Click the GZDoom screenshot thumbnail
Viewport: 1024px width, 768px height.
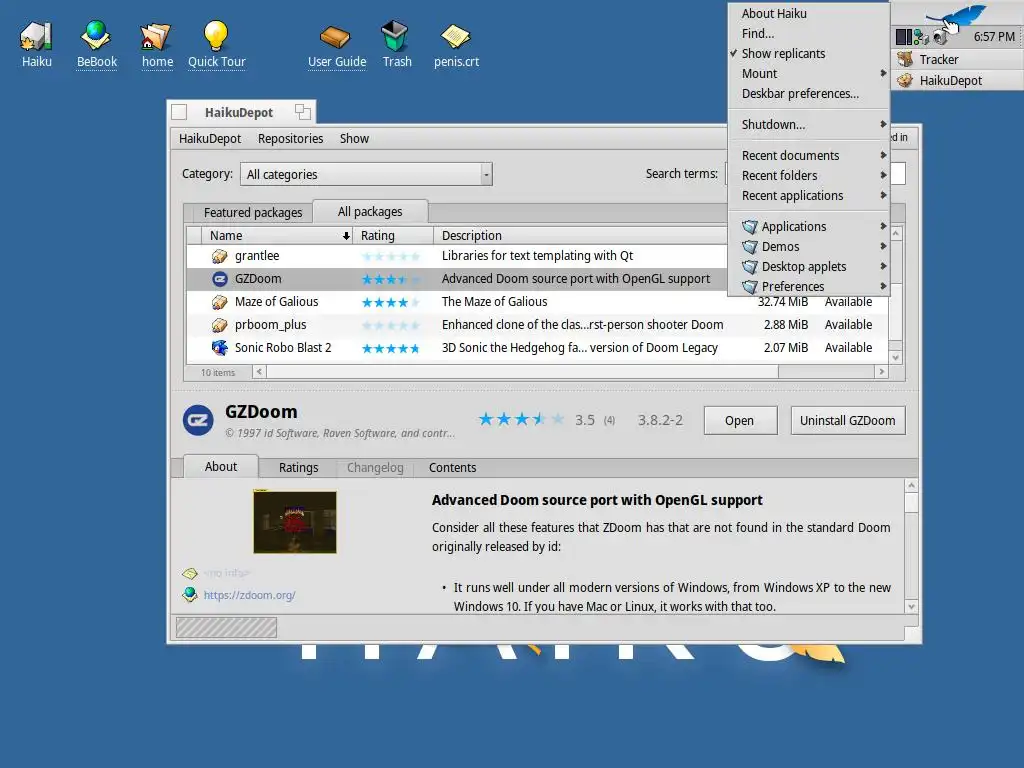pos(295,522)
